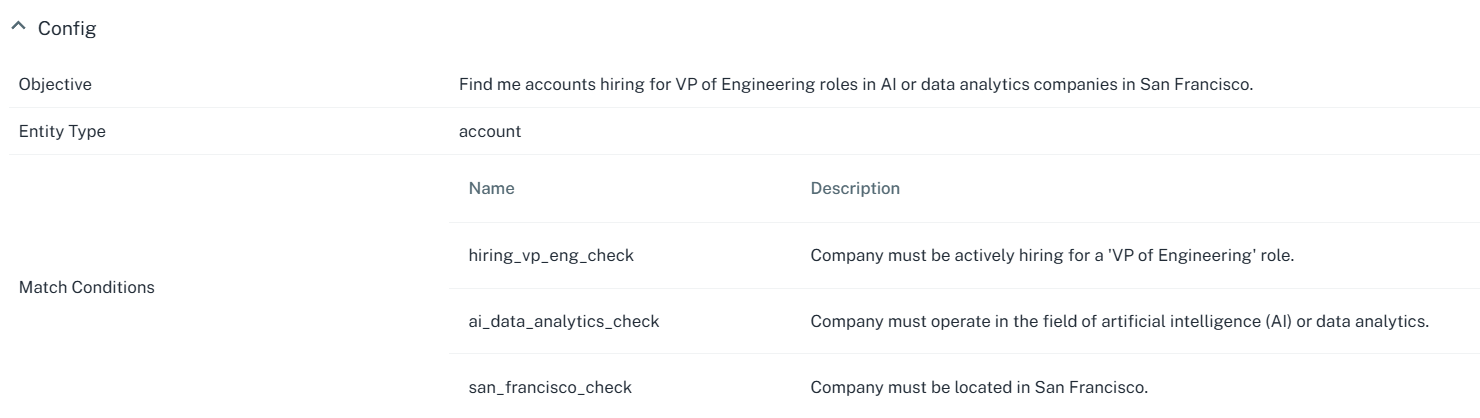
Task: Click 'Company must be located in San Francisco.'
Action: coord(979,387)
